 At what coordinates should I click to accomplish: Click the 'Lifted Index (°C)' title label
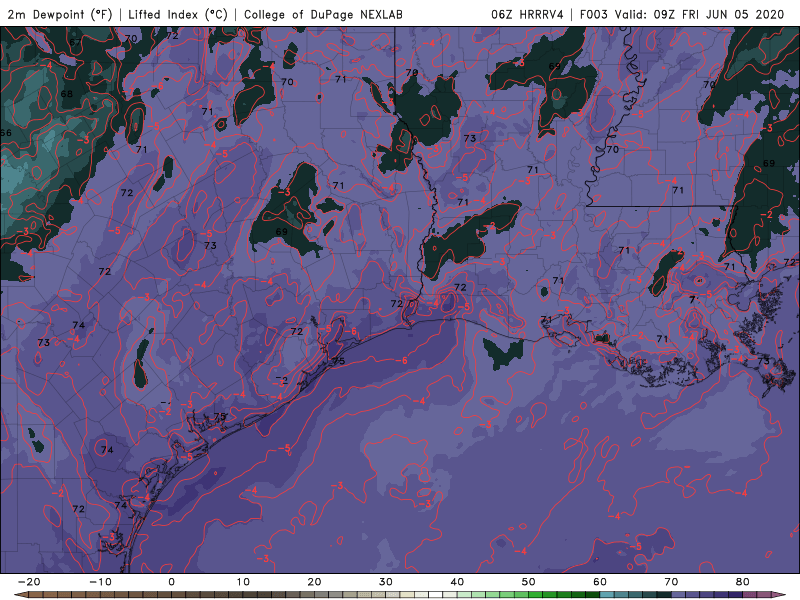178,14
